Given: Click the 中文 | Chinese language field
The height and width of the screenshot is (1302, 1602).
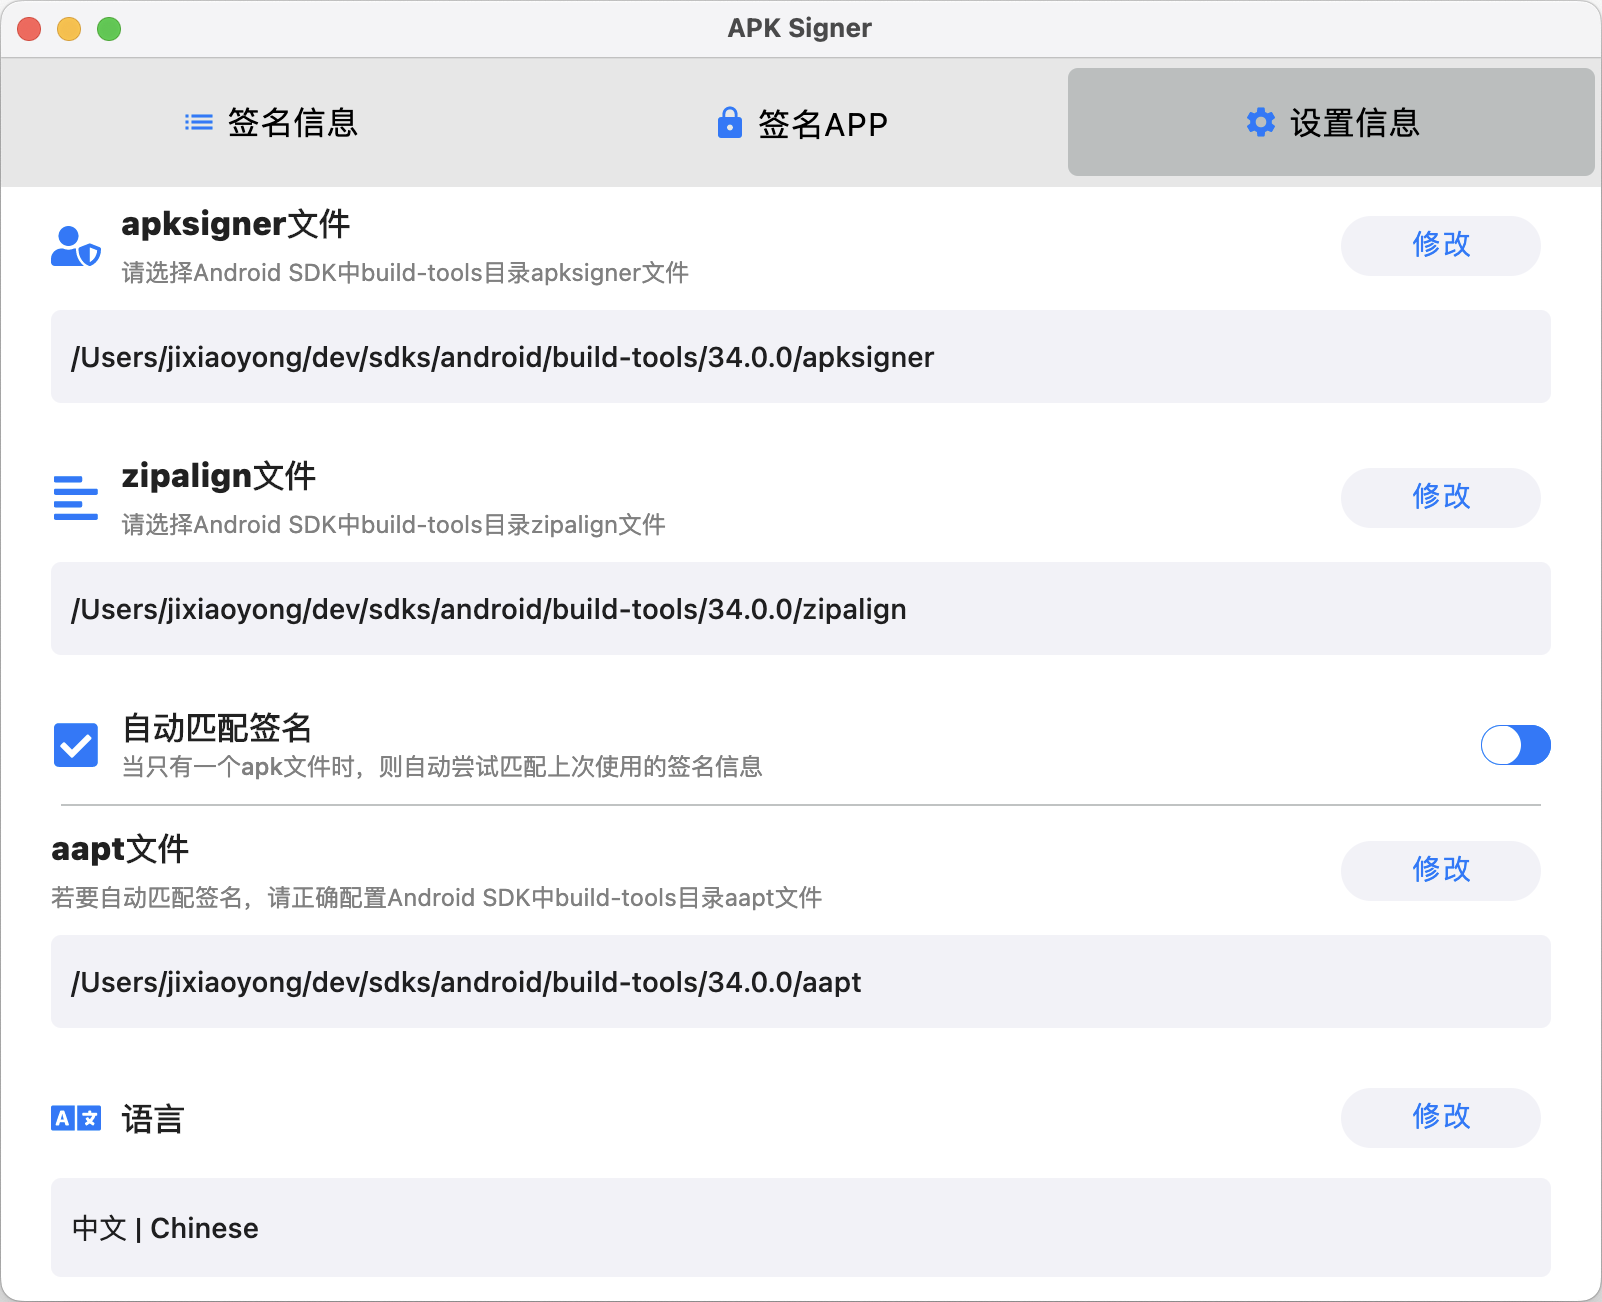Looking at the screenshot, I should pos(801,1228).
